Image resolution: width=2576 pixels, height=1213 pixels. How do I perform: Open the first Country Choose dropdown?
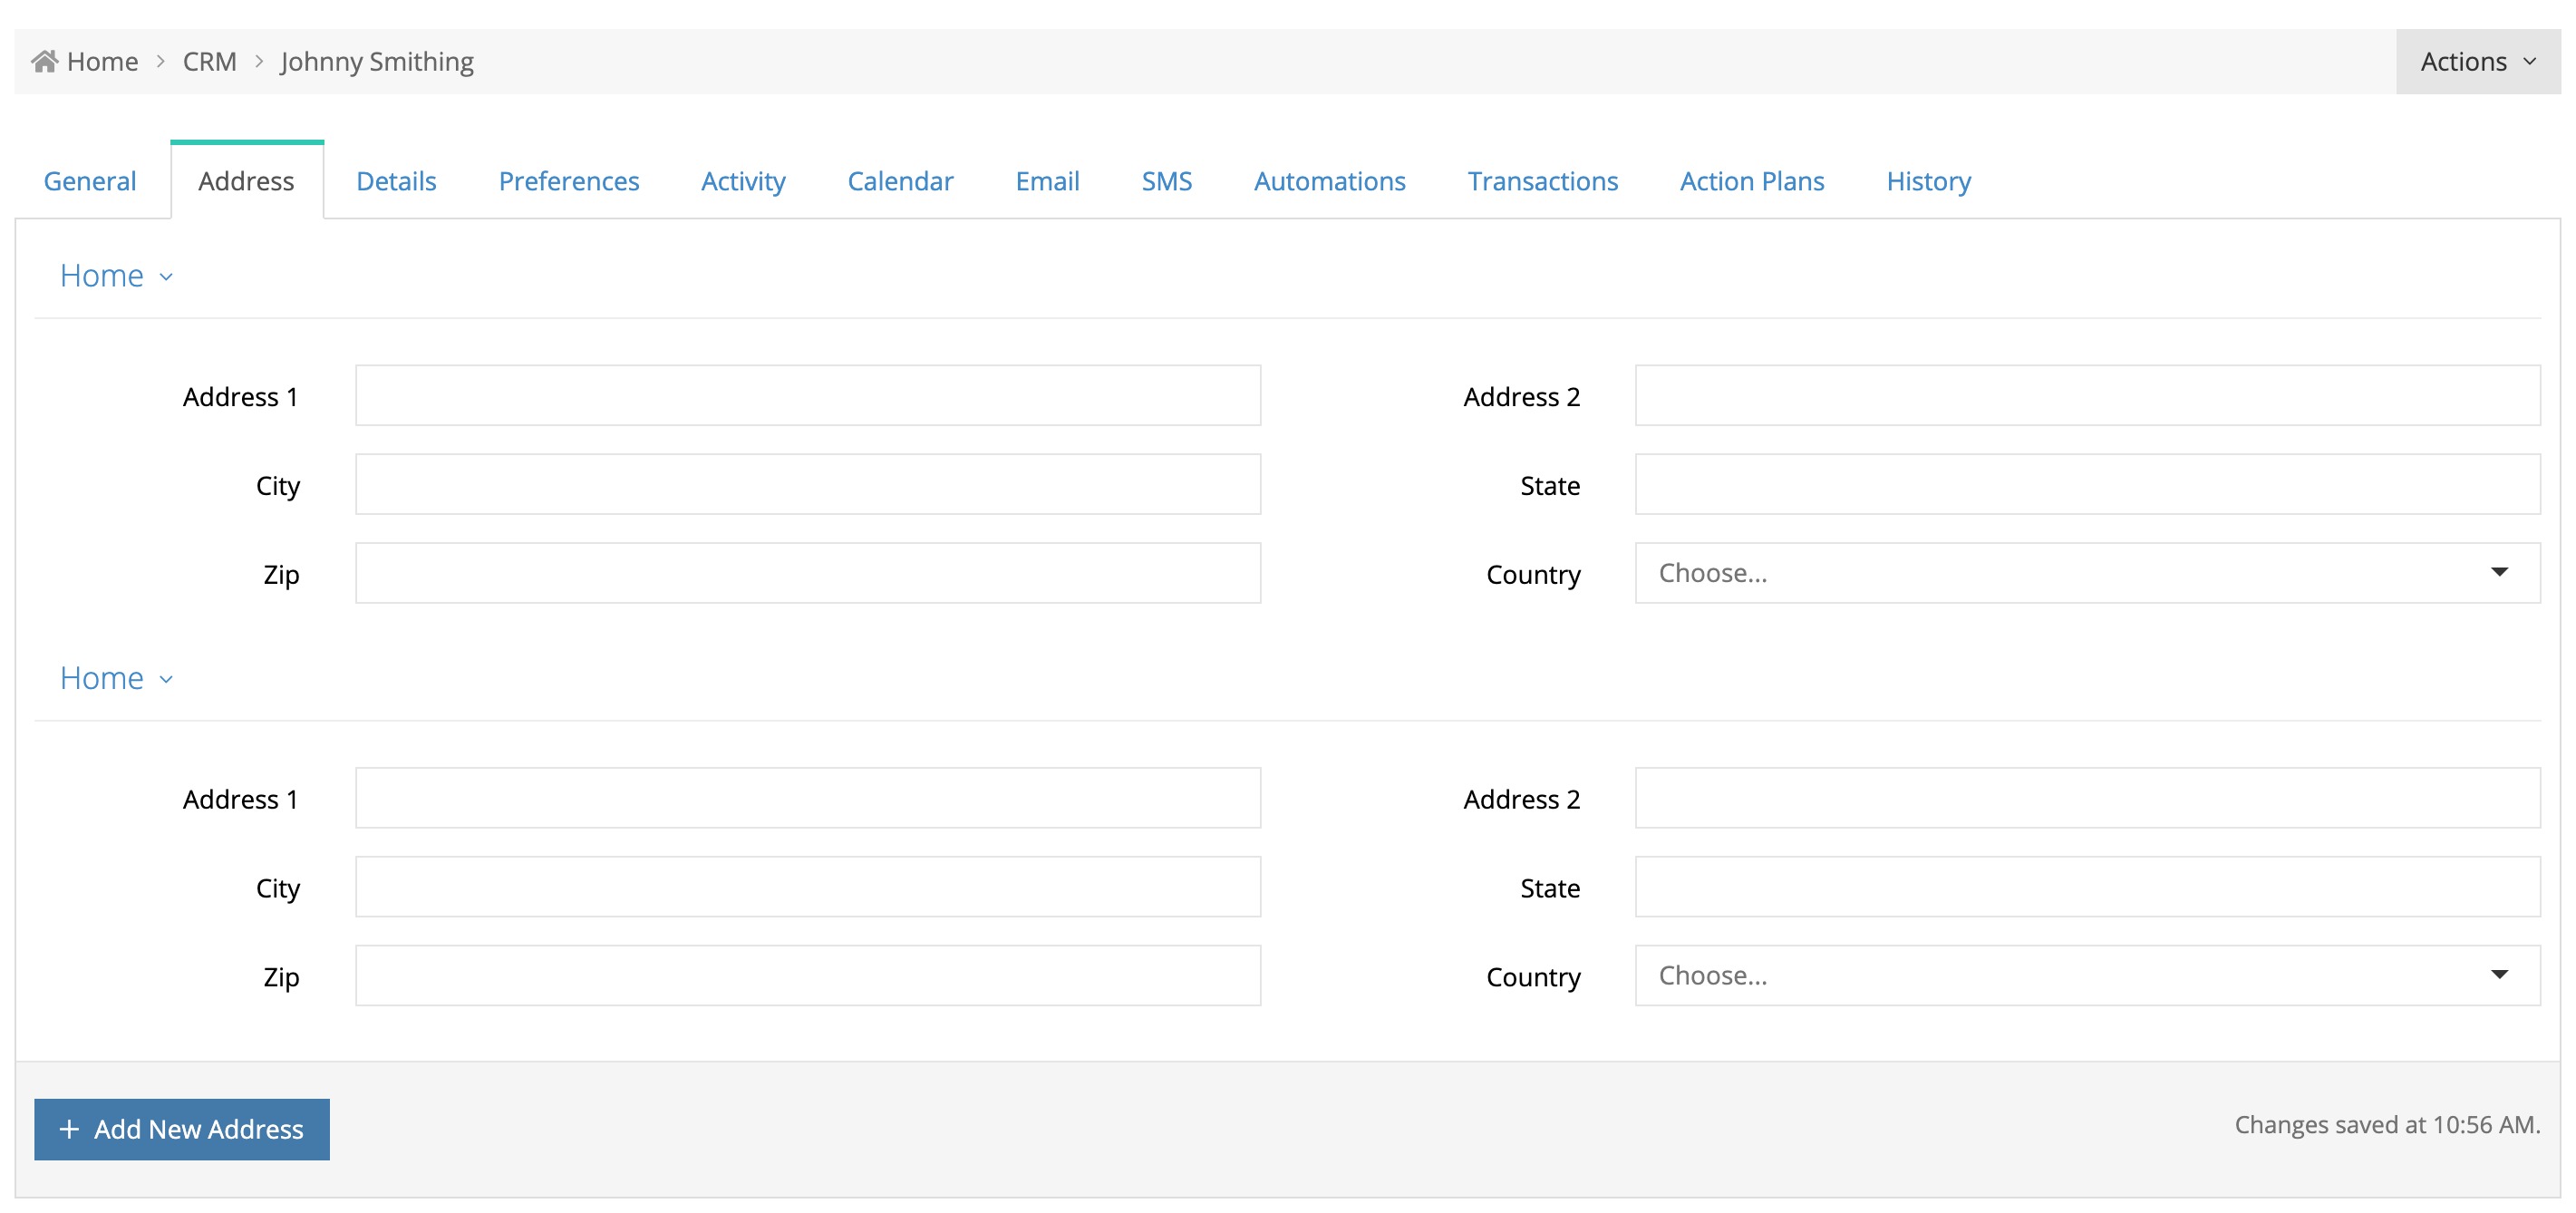[x=2086, y=573]
